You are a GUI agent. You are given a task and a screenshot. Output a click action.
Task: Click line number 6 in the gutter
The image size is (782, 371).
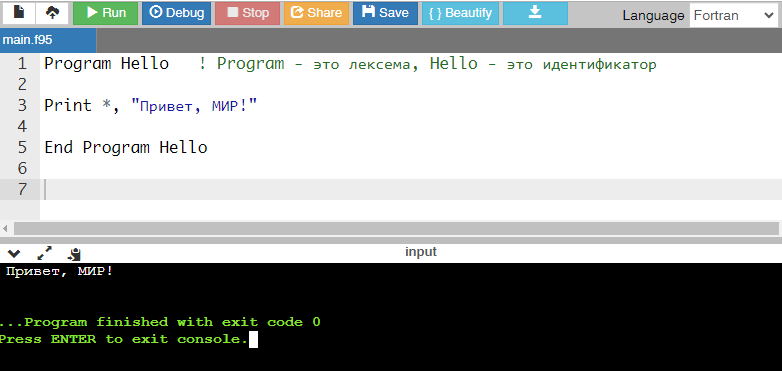pos(22,169)
